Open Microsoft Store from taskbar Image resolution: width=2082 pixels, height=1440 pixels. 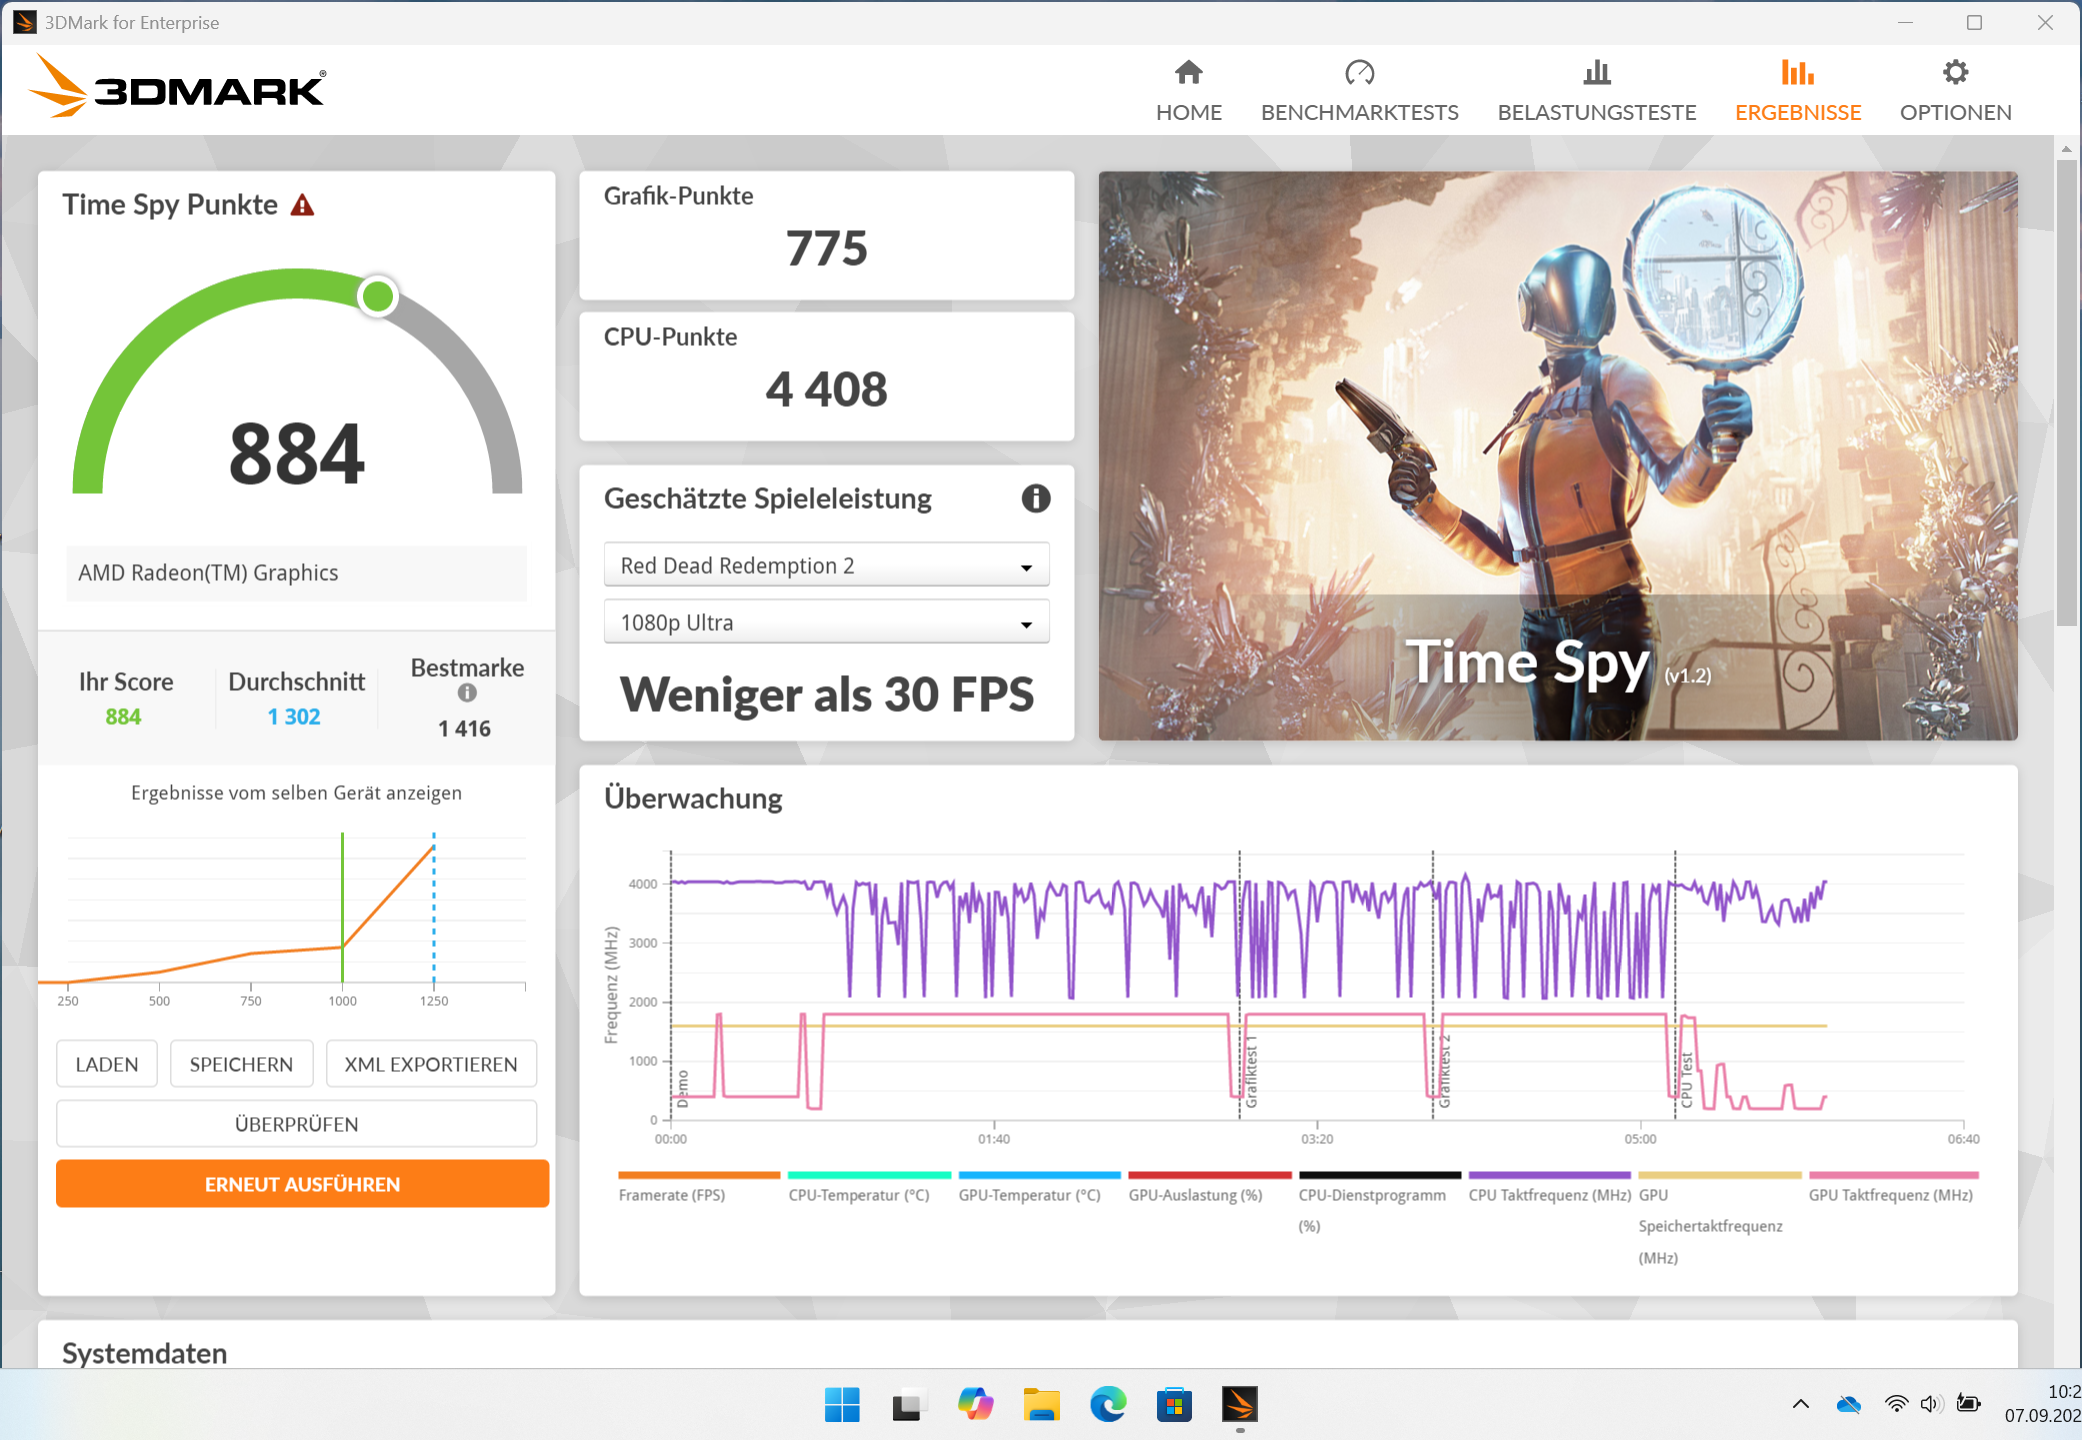point(1174,1405)
